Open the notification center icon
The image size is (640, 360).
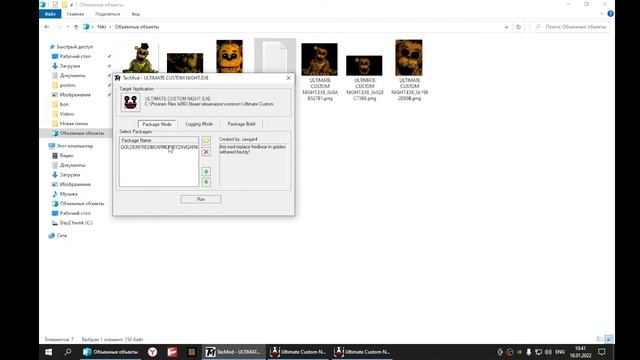602,352
